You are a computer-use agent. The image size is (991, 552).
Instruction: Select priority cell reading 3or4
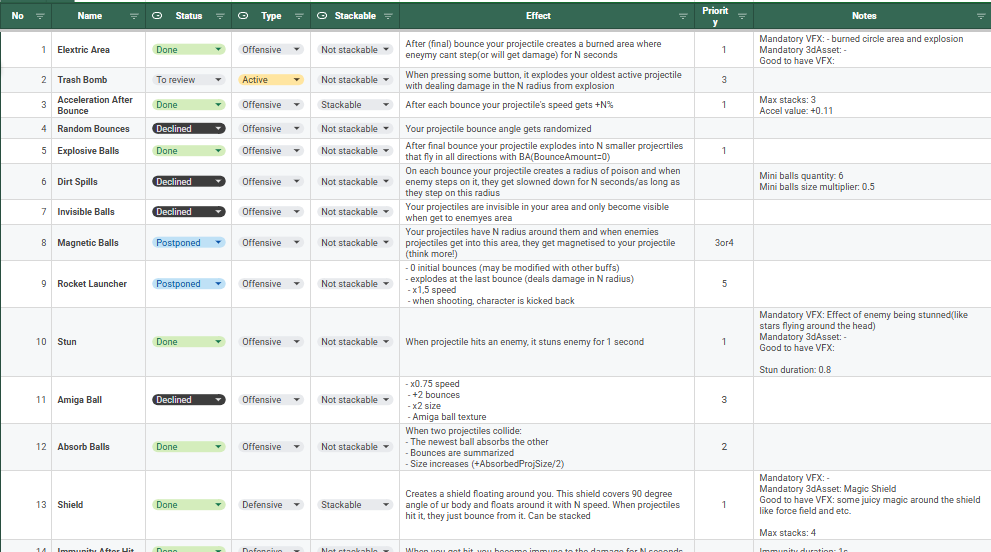[724, 243]
